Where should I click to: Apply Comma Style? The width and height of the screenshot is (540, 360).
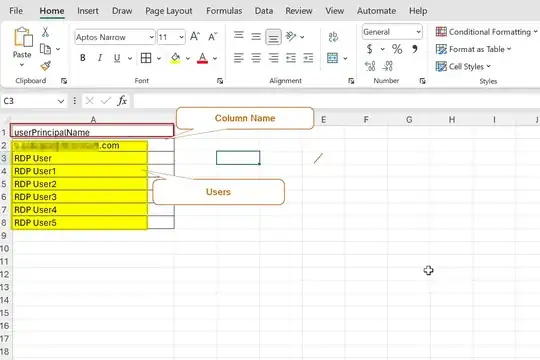pos(415,49)
